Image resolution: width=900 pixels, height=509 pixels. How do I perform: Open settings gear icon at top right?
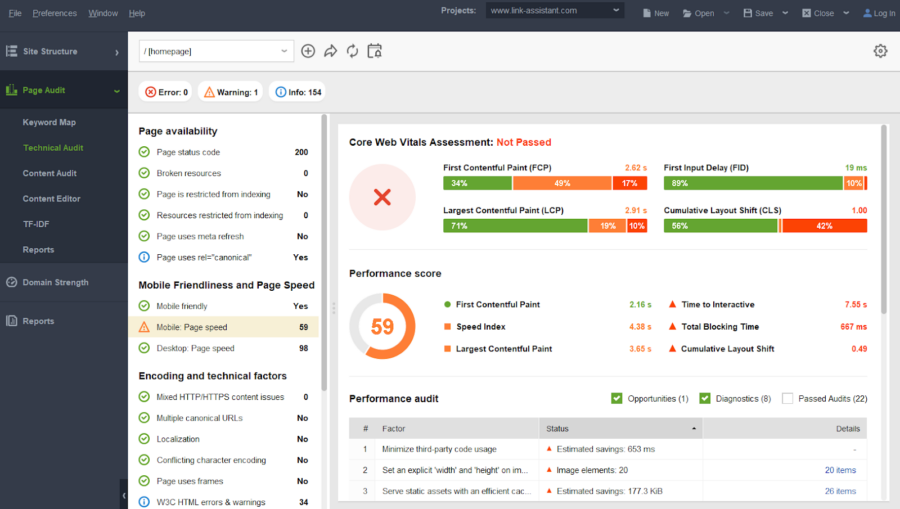point(880,51)
